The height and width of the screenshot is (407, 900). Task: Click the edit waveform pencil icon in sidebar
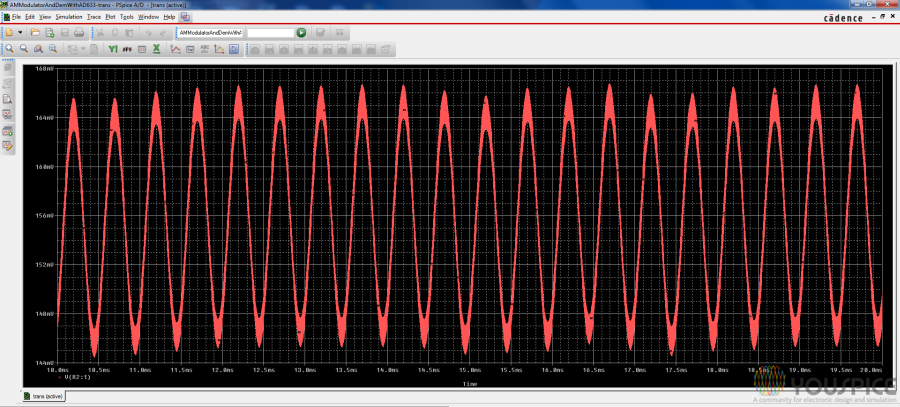tap(8, 146)
